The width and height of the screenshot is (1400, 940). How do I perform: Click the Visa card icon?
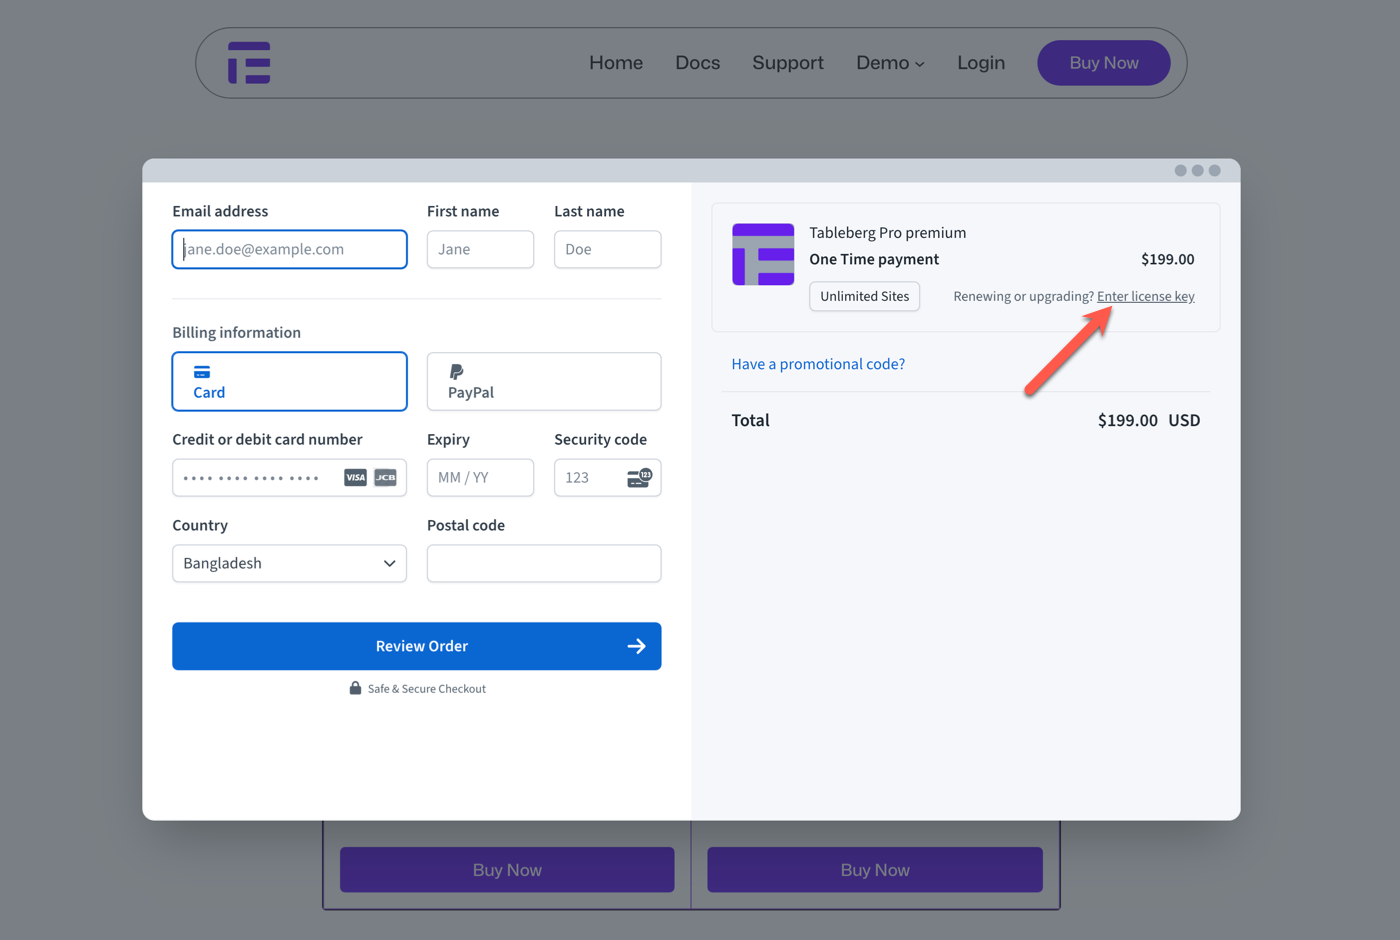(355, 478)
